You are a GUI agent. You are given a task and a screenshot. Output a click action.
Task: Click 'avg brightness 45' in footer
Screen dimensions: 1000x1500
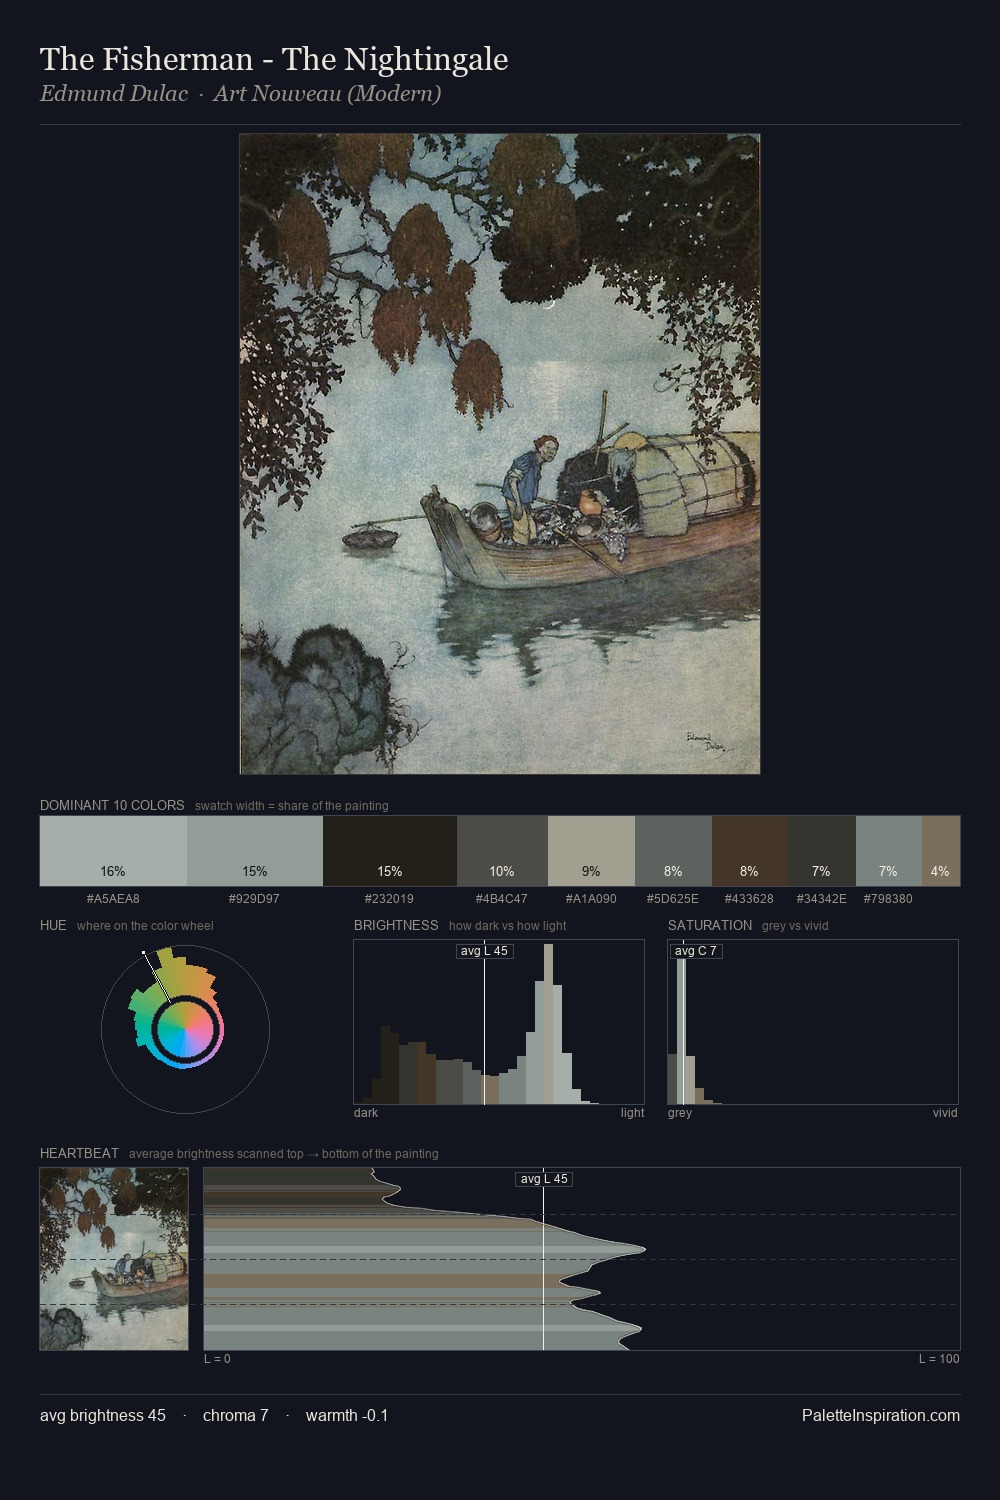click(103, 1416)
